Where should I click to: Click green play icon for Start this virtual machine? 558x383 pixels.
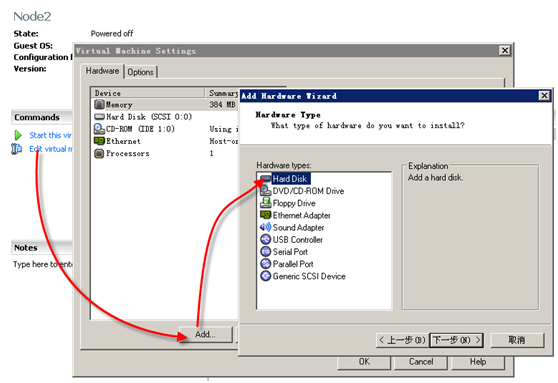[x=18, y=135]
